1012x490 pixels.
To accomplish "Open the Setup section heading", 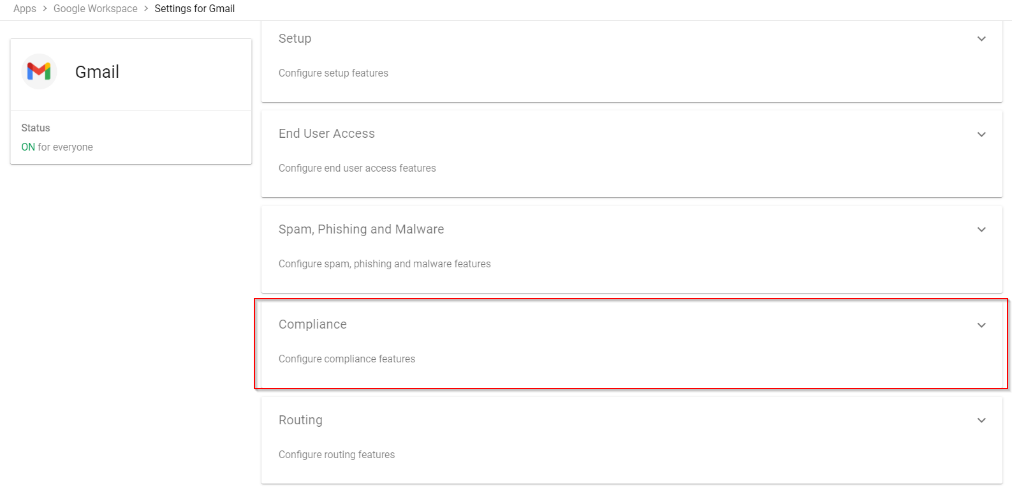I will click(295, 38).
